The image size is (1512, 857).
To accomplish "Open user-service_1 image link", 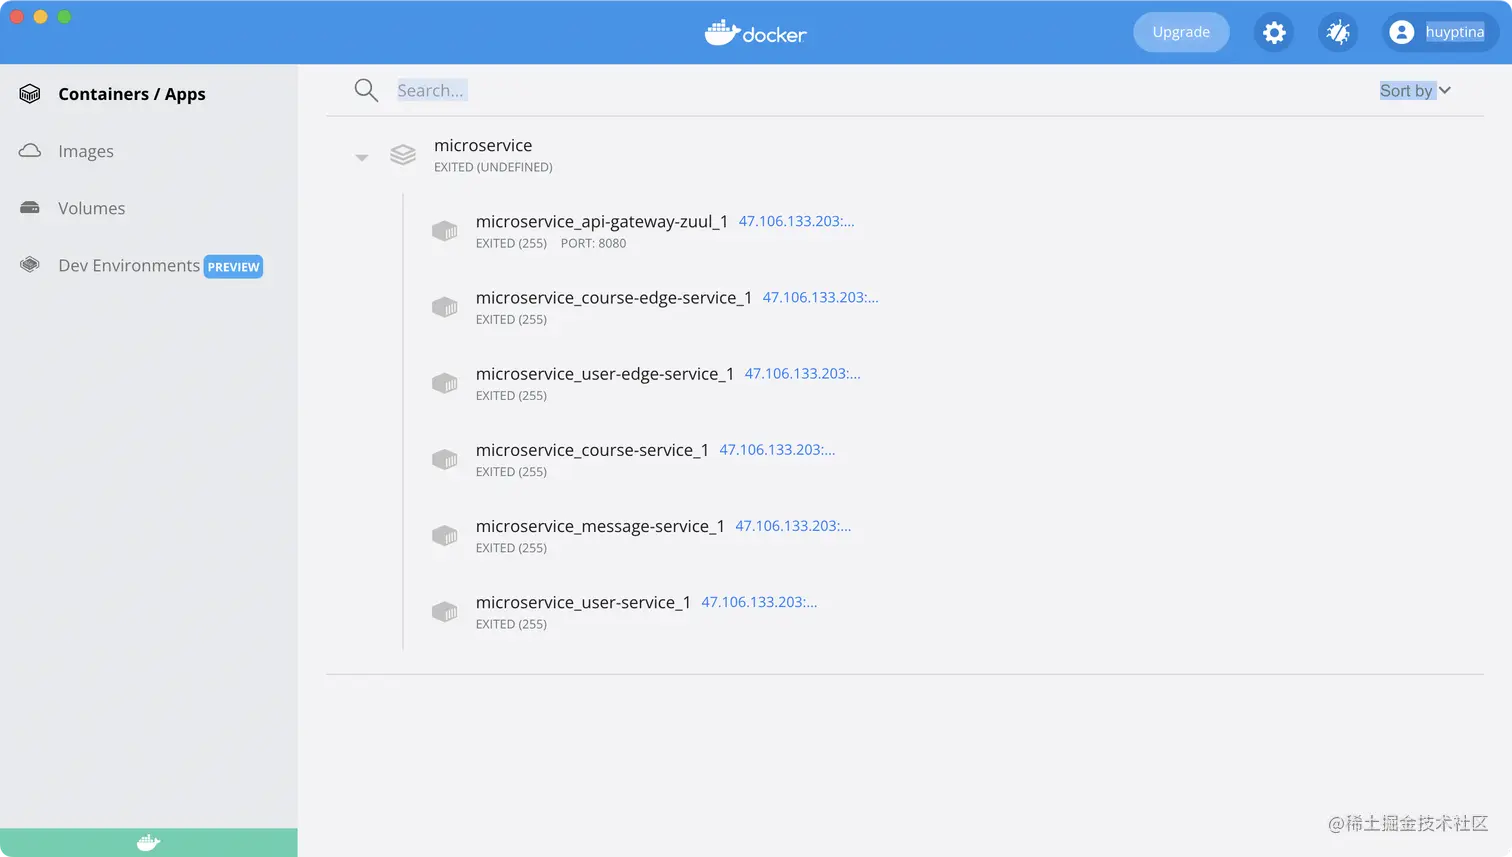I will [759, 601].
